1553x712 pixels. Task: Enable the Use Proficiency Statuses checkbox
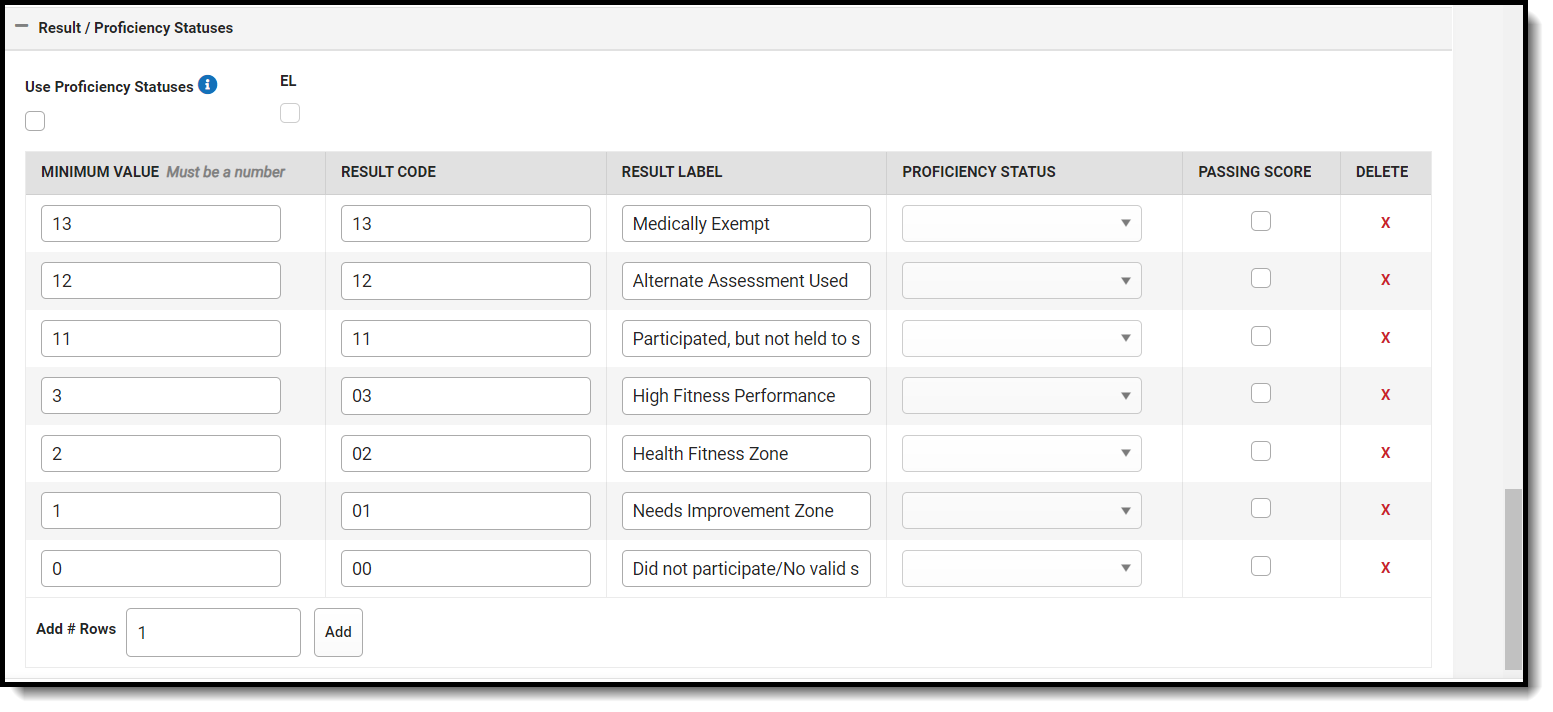coord(35,121)
